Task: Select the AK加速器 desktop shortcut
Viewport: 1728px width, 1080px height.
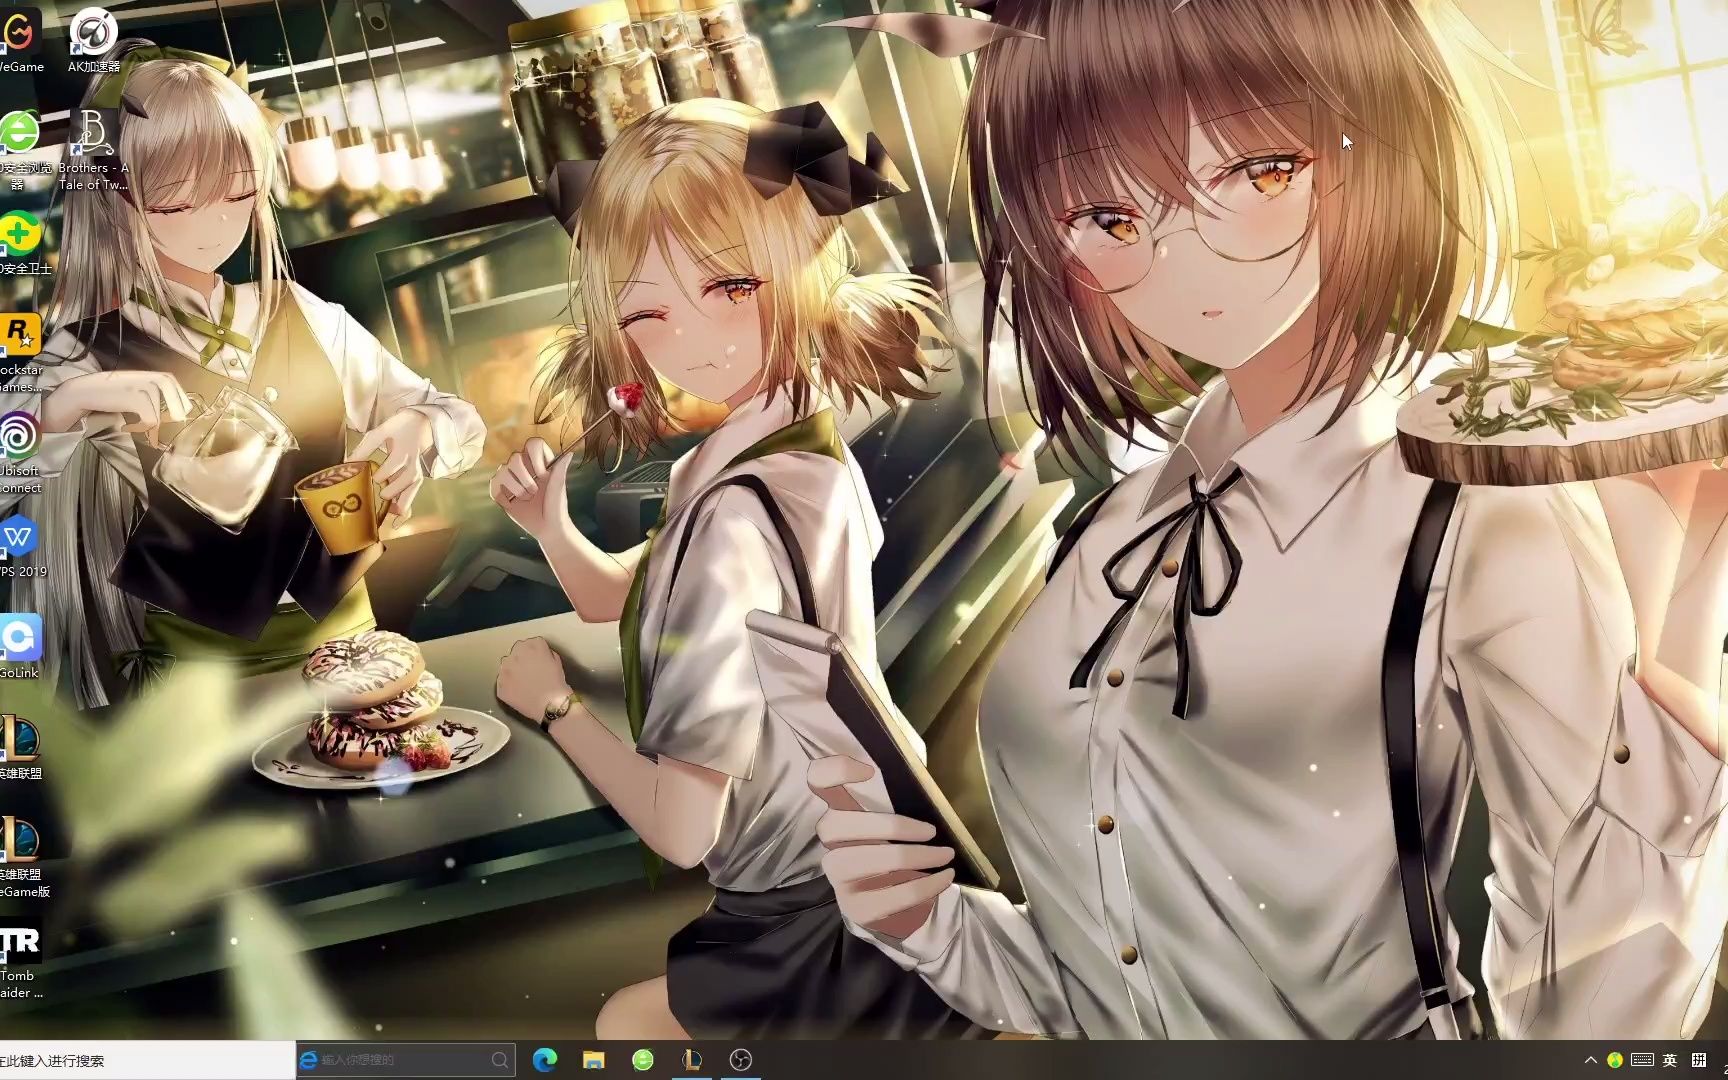Action: [x=94, y=40]
